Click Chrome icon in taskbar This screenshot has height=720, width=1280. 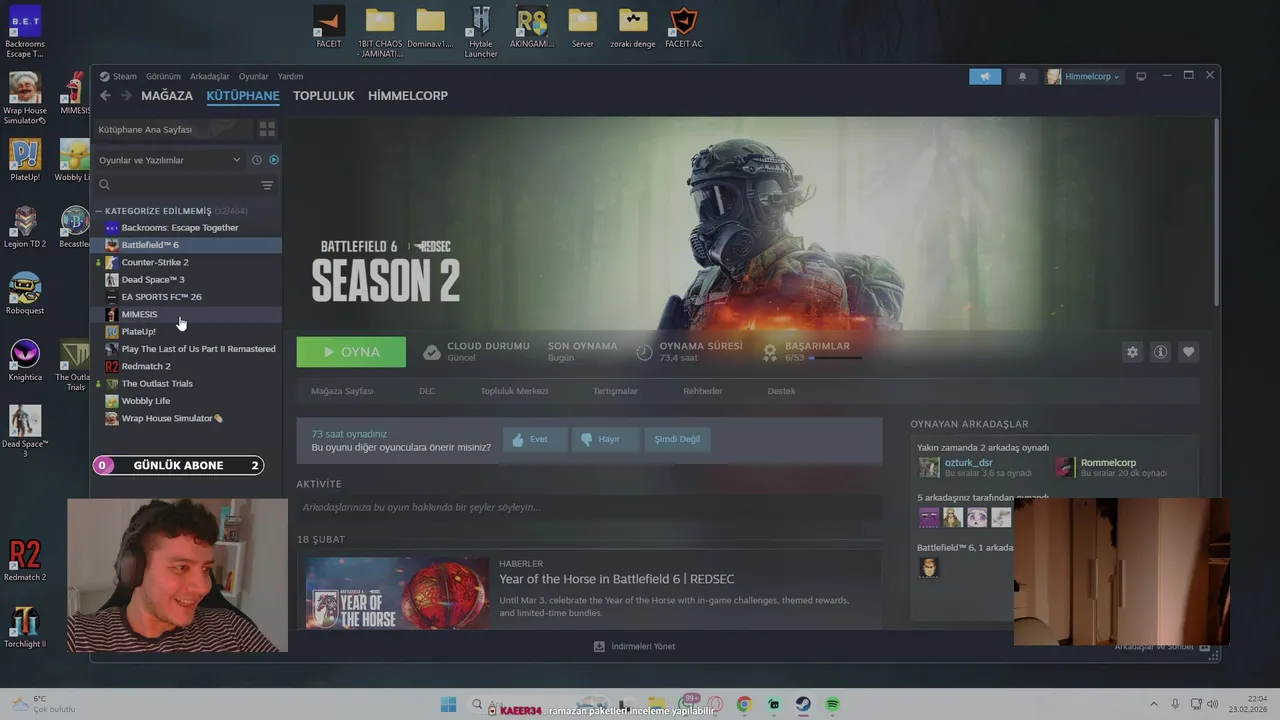point(744,705)
